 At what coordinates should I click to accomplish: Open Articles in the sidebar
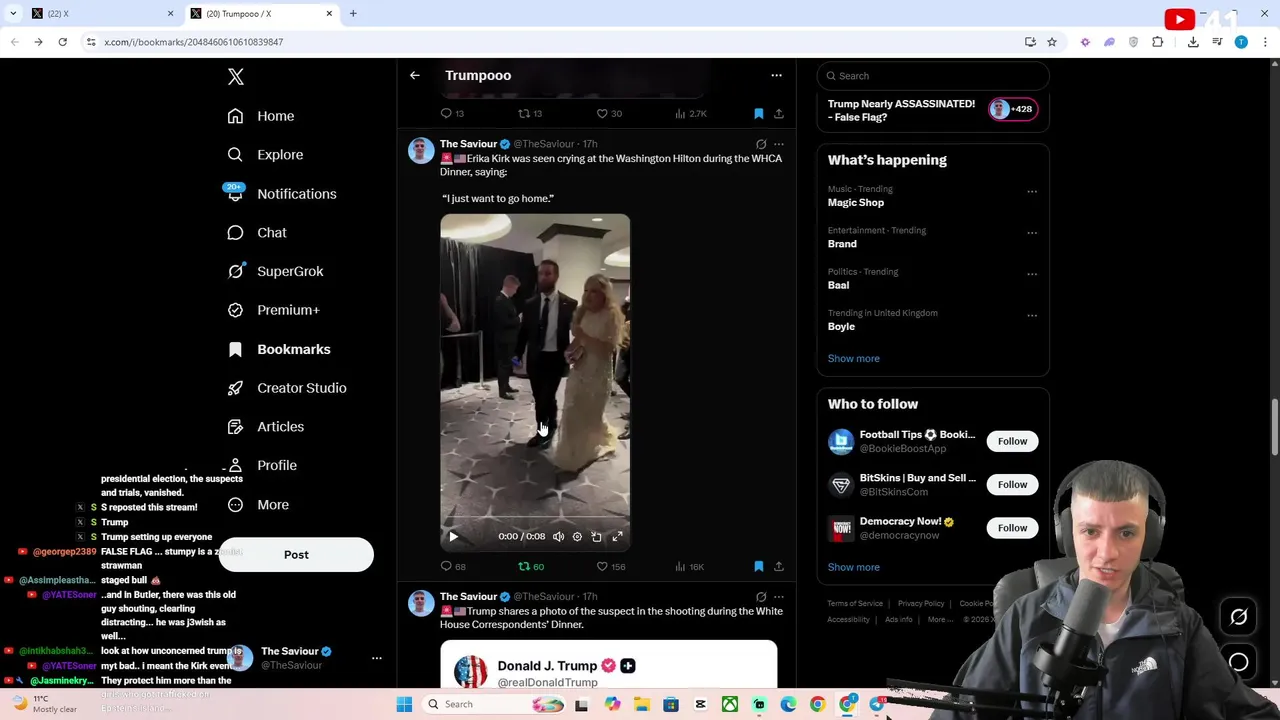265,426
